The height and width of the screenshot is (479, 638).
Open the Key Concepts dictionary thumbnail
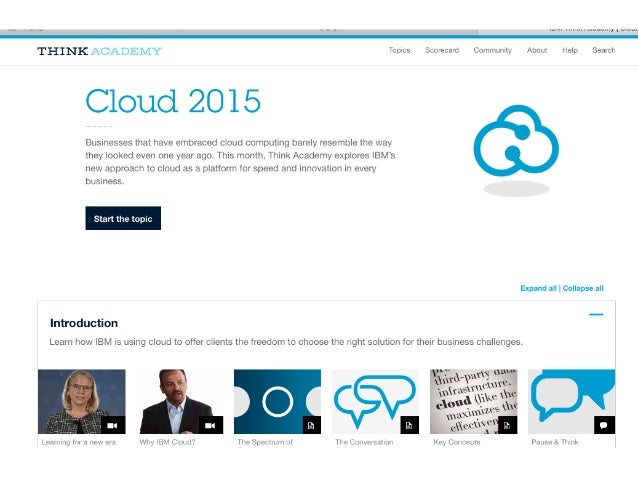[474, 401]
